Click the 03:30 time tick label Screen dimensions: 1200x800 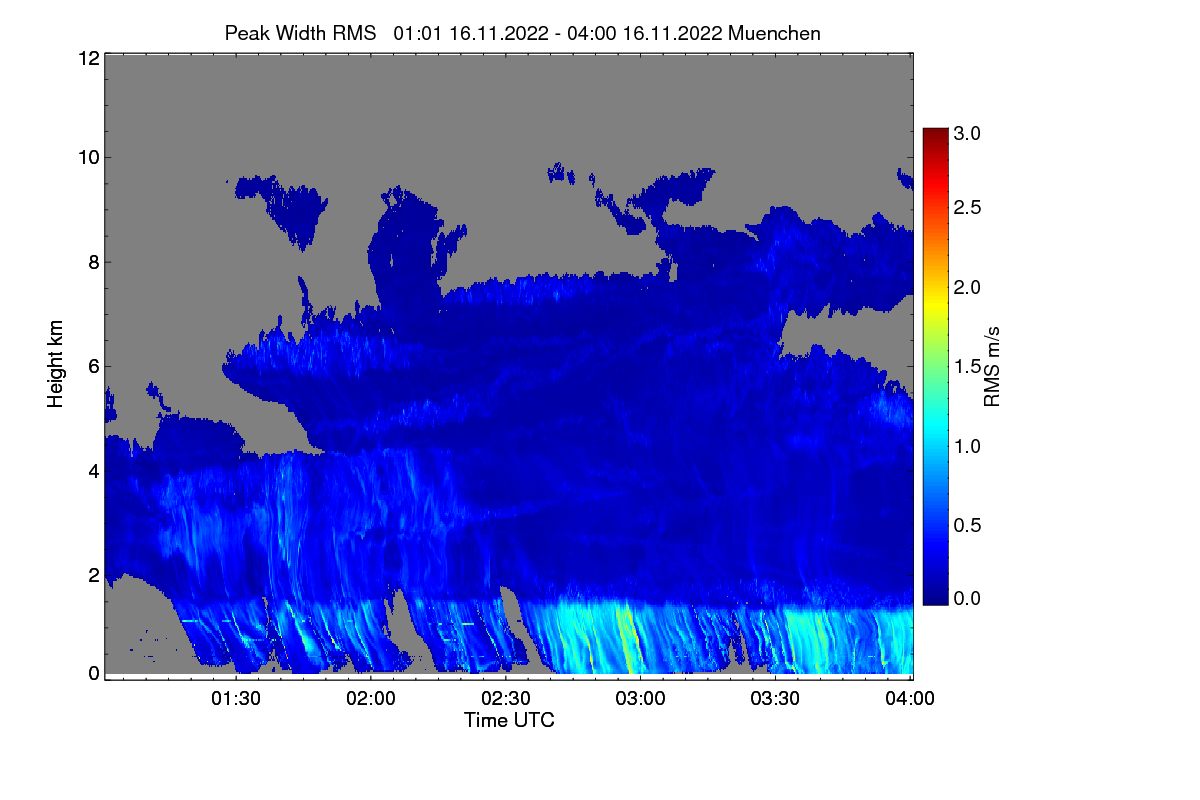(776, 699)
